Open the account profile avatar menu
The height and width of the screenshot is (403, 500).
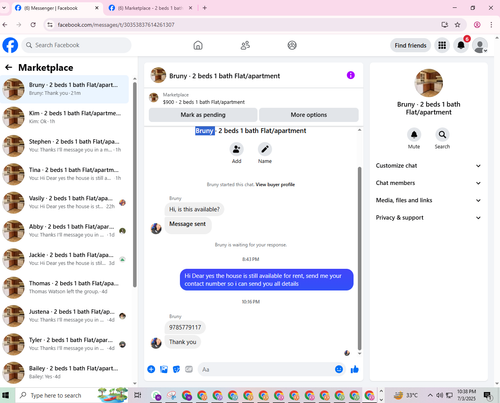[x=480, y=45]
